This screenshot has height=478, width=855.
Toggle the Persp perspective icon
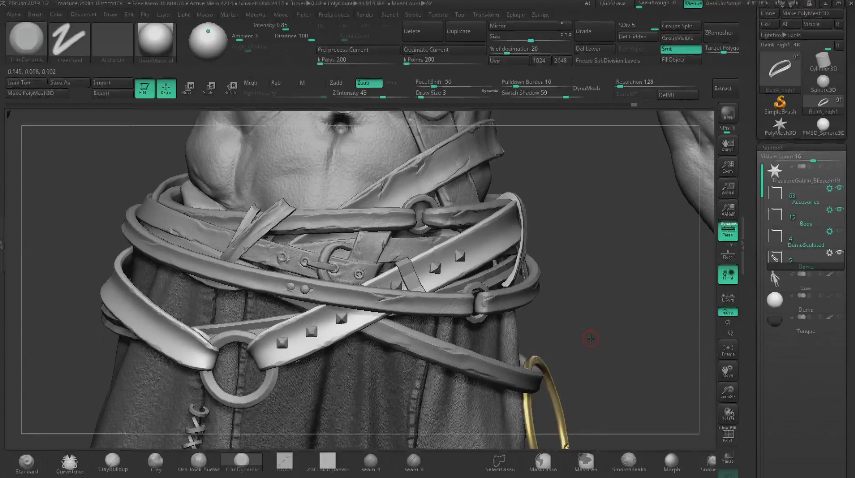(727, 231)
